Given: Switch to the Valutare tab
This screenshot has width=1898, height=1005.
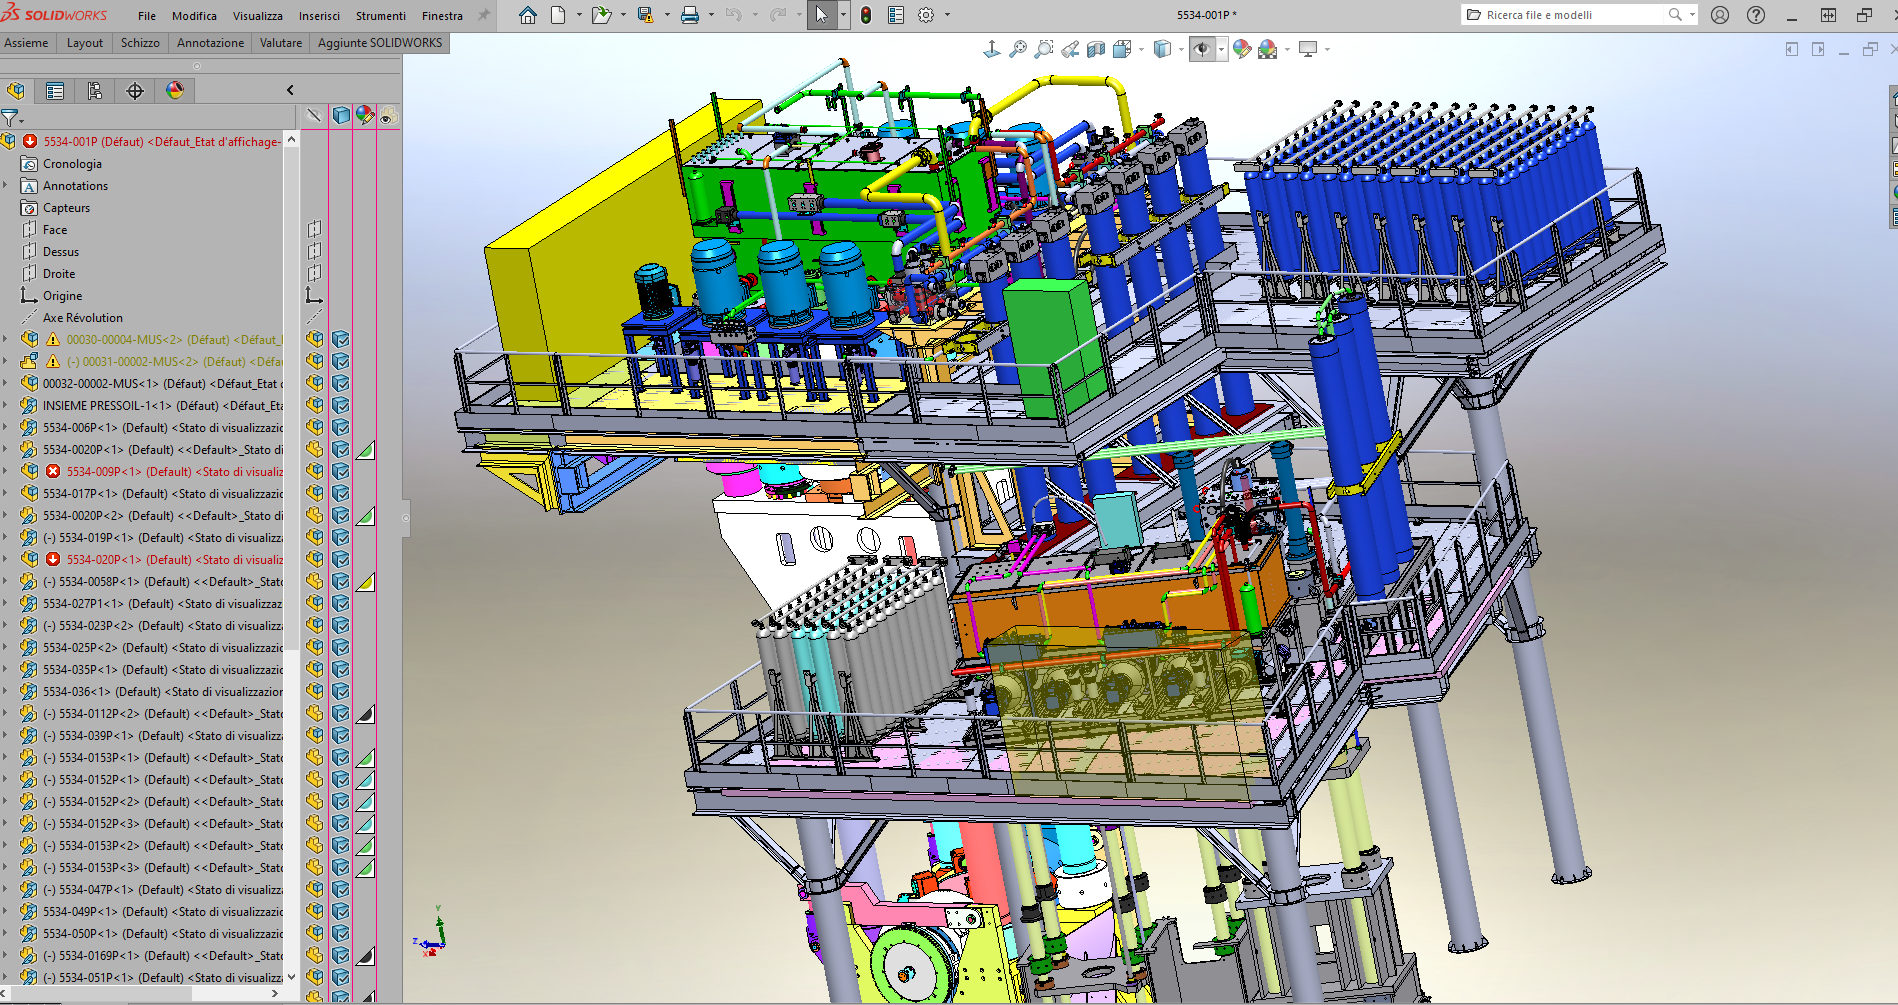Looking at the screenshot, I should 280,43.
